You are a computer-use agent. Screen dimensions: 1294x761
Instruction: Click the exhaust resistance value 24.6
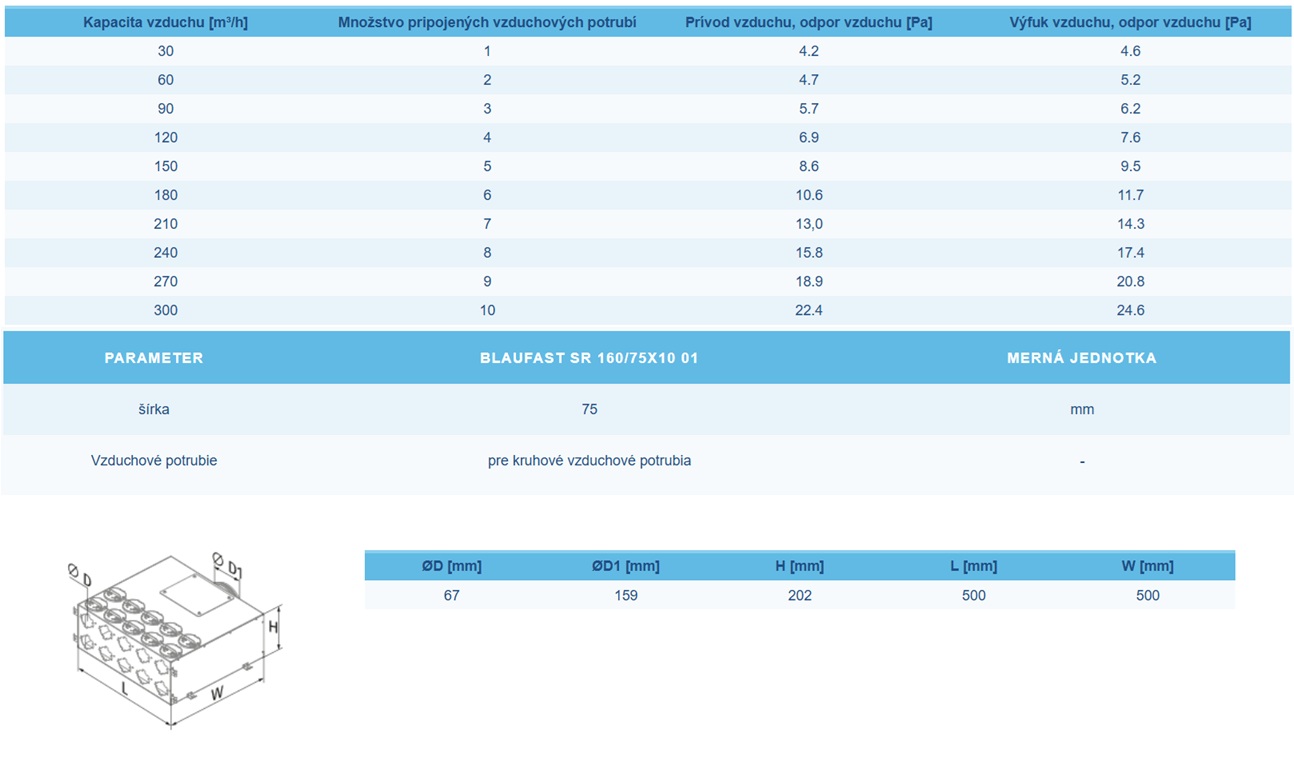coord(1130,310)
